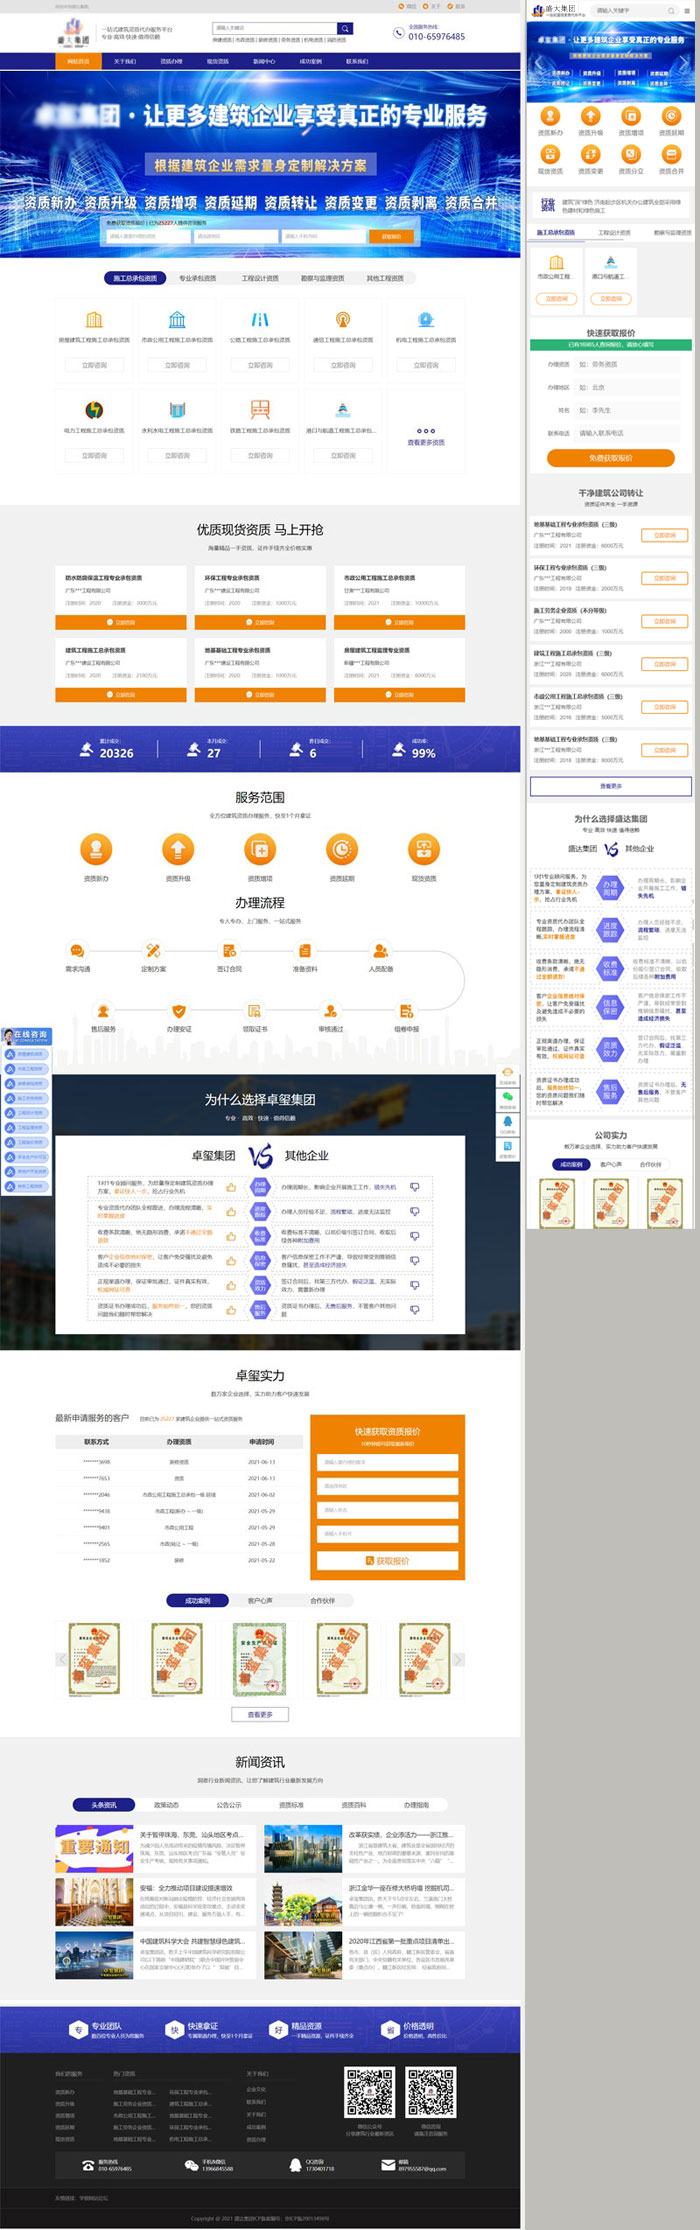This screenshot has width=700, height=2230.
Task: Open the 资质增项 icon in the 服务范围 section
Action: click(260, 850)
